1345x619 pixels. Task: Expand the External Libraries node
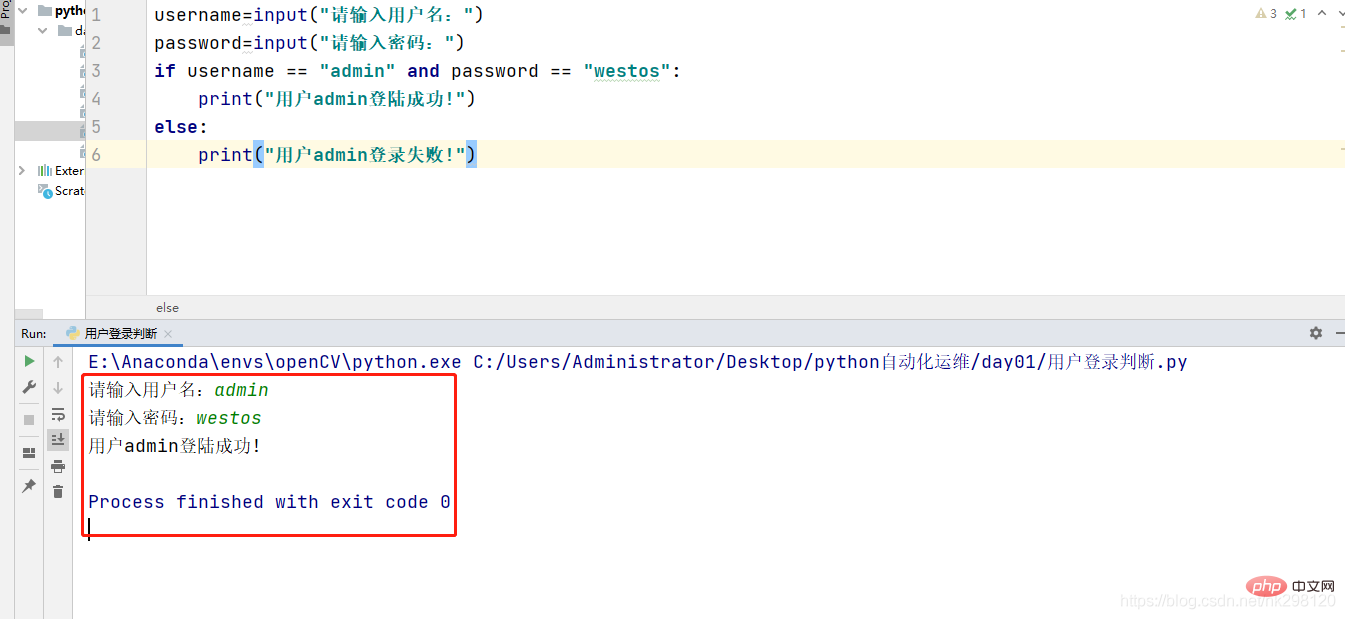(23, 171)
